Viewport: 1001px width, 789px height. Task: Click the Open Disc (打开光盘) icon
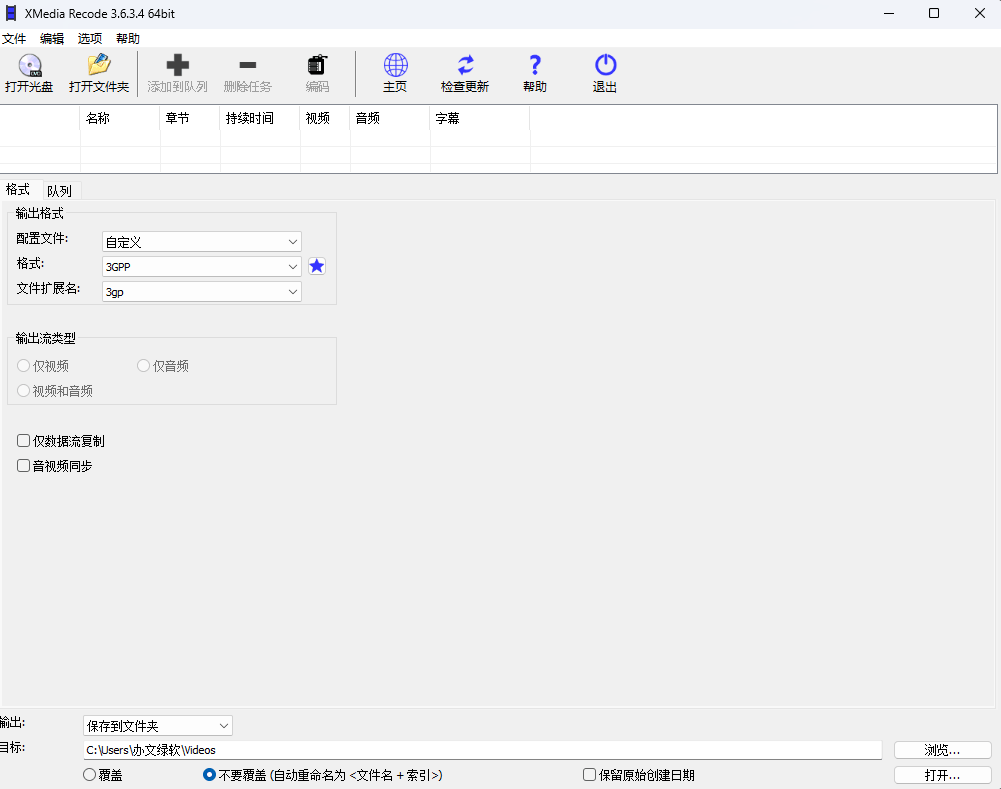(x=29, y=65)
